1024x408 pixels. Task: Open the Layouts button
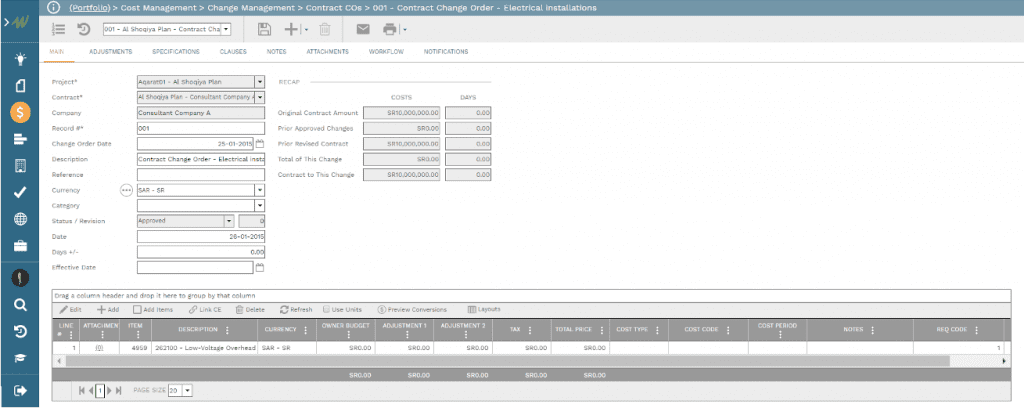point(484,309)
